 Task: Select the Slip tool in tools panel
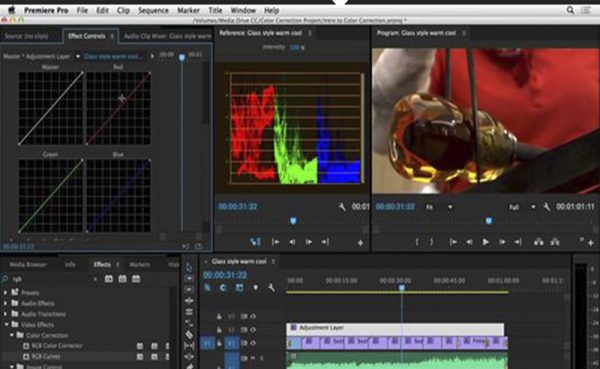tap(189, 346)
